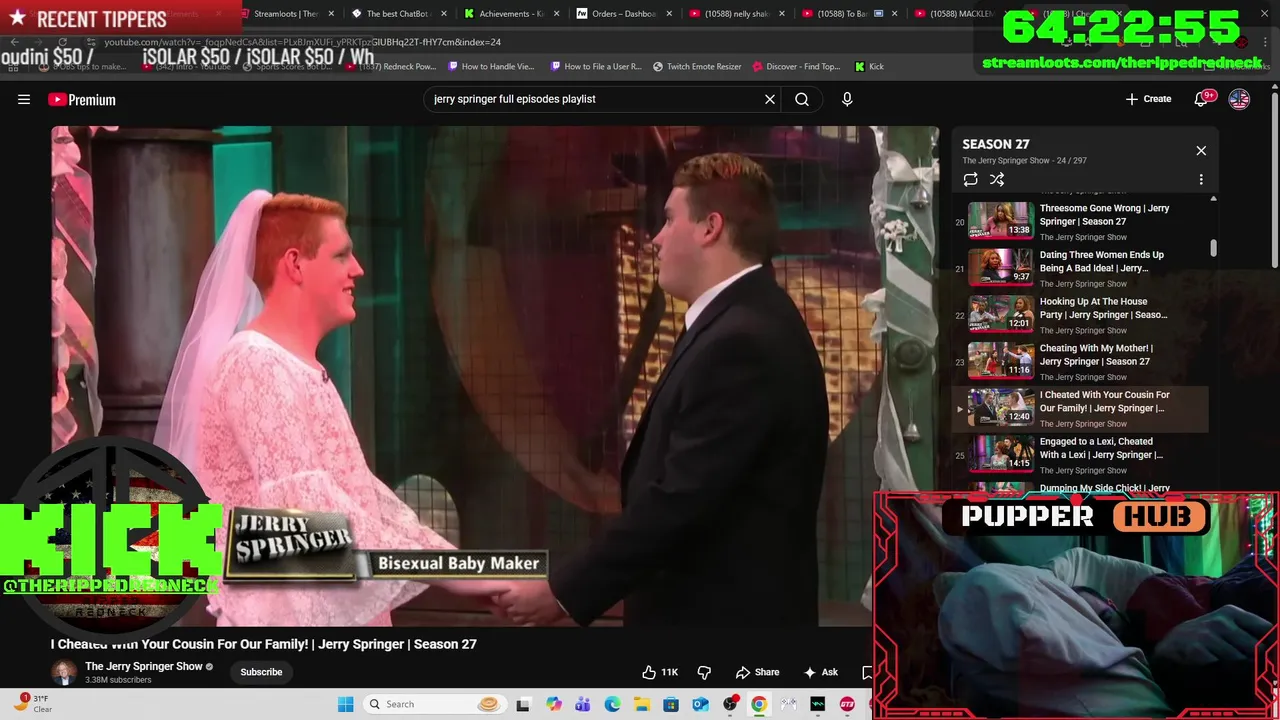Run search with magnifying glass button
The width and height of the screenshot is (1280, 720).
pos(802,99)
